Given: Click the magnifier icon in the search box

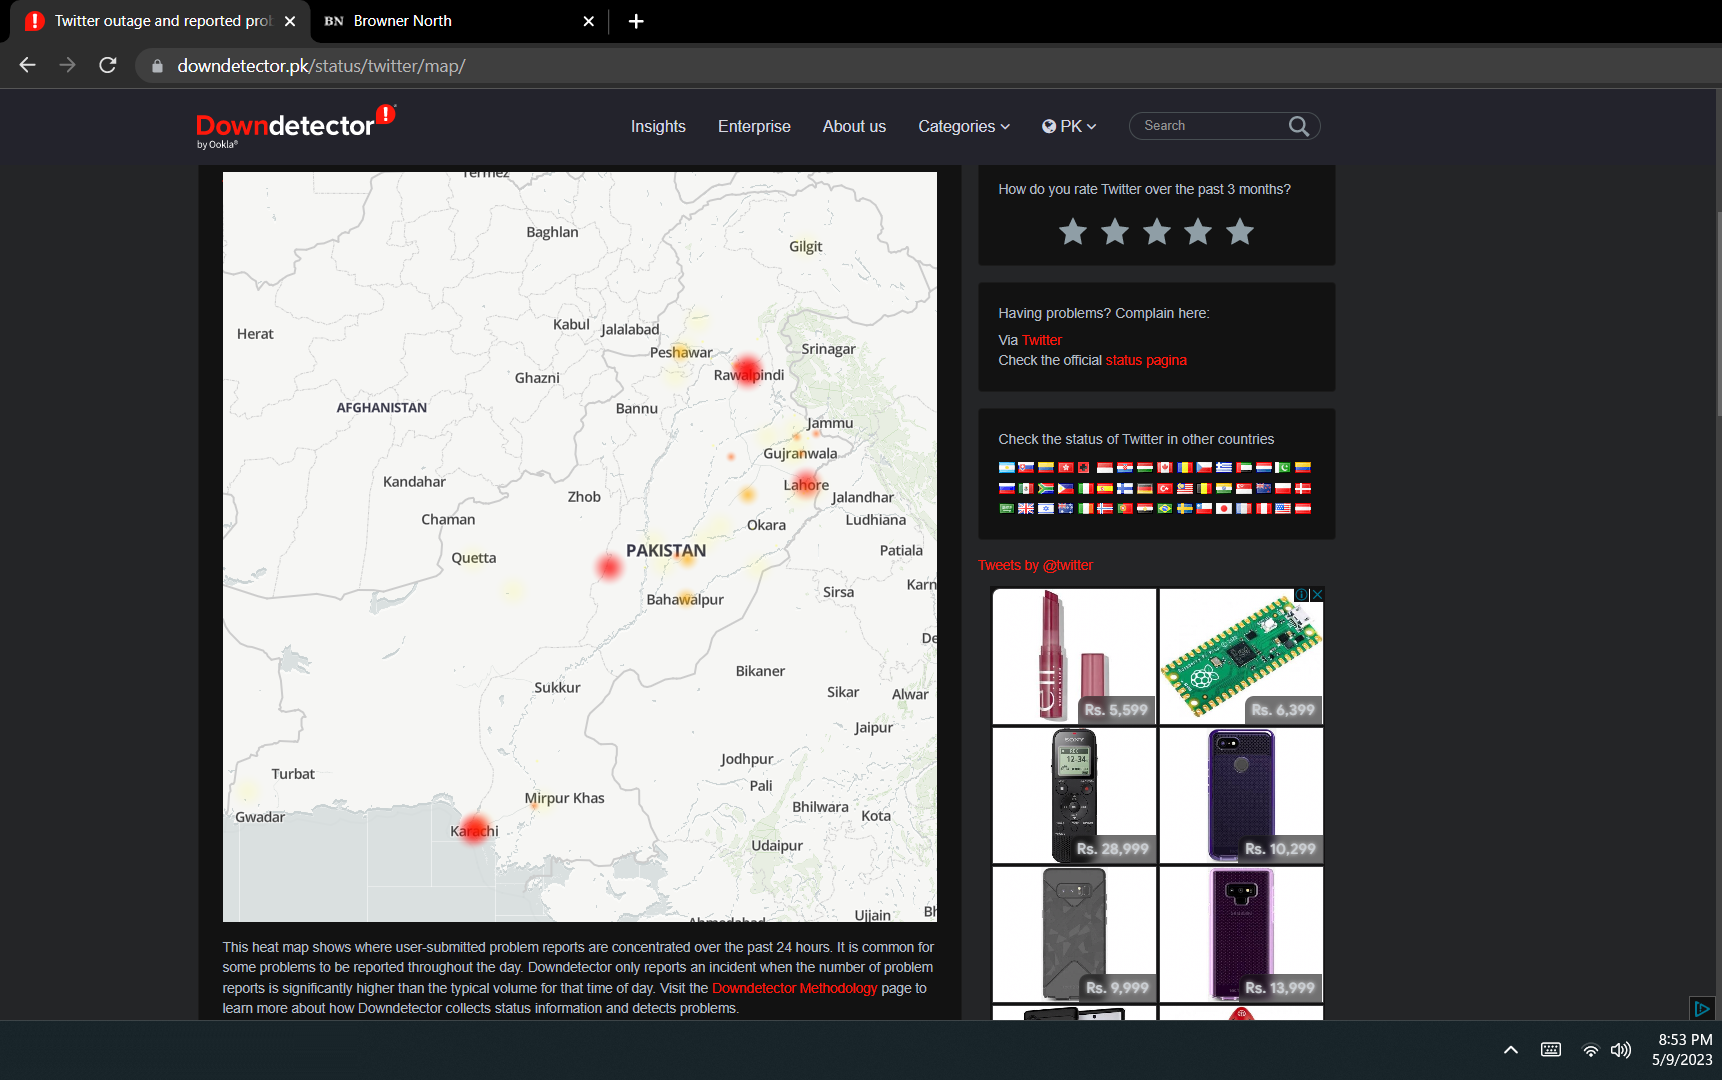Looking at the screenshot, I should (1299, 126).
